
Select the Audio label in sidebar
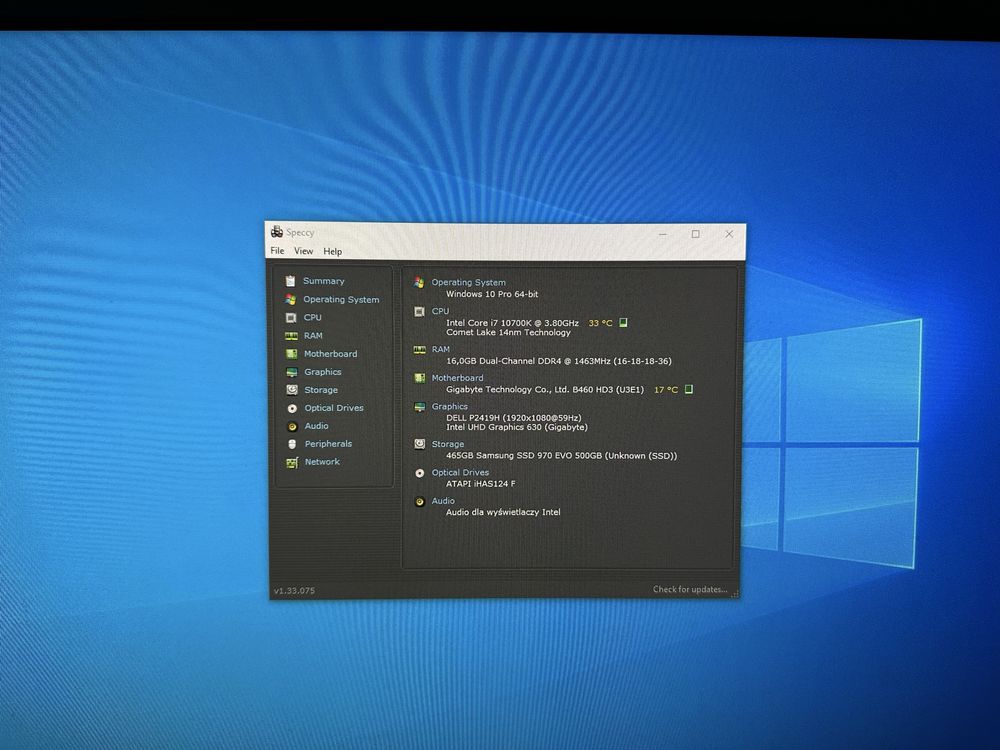click(x=316, y=425)
